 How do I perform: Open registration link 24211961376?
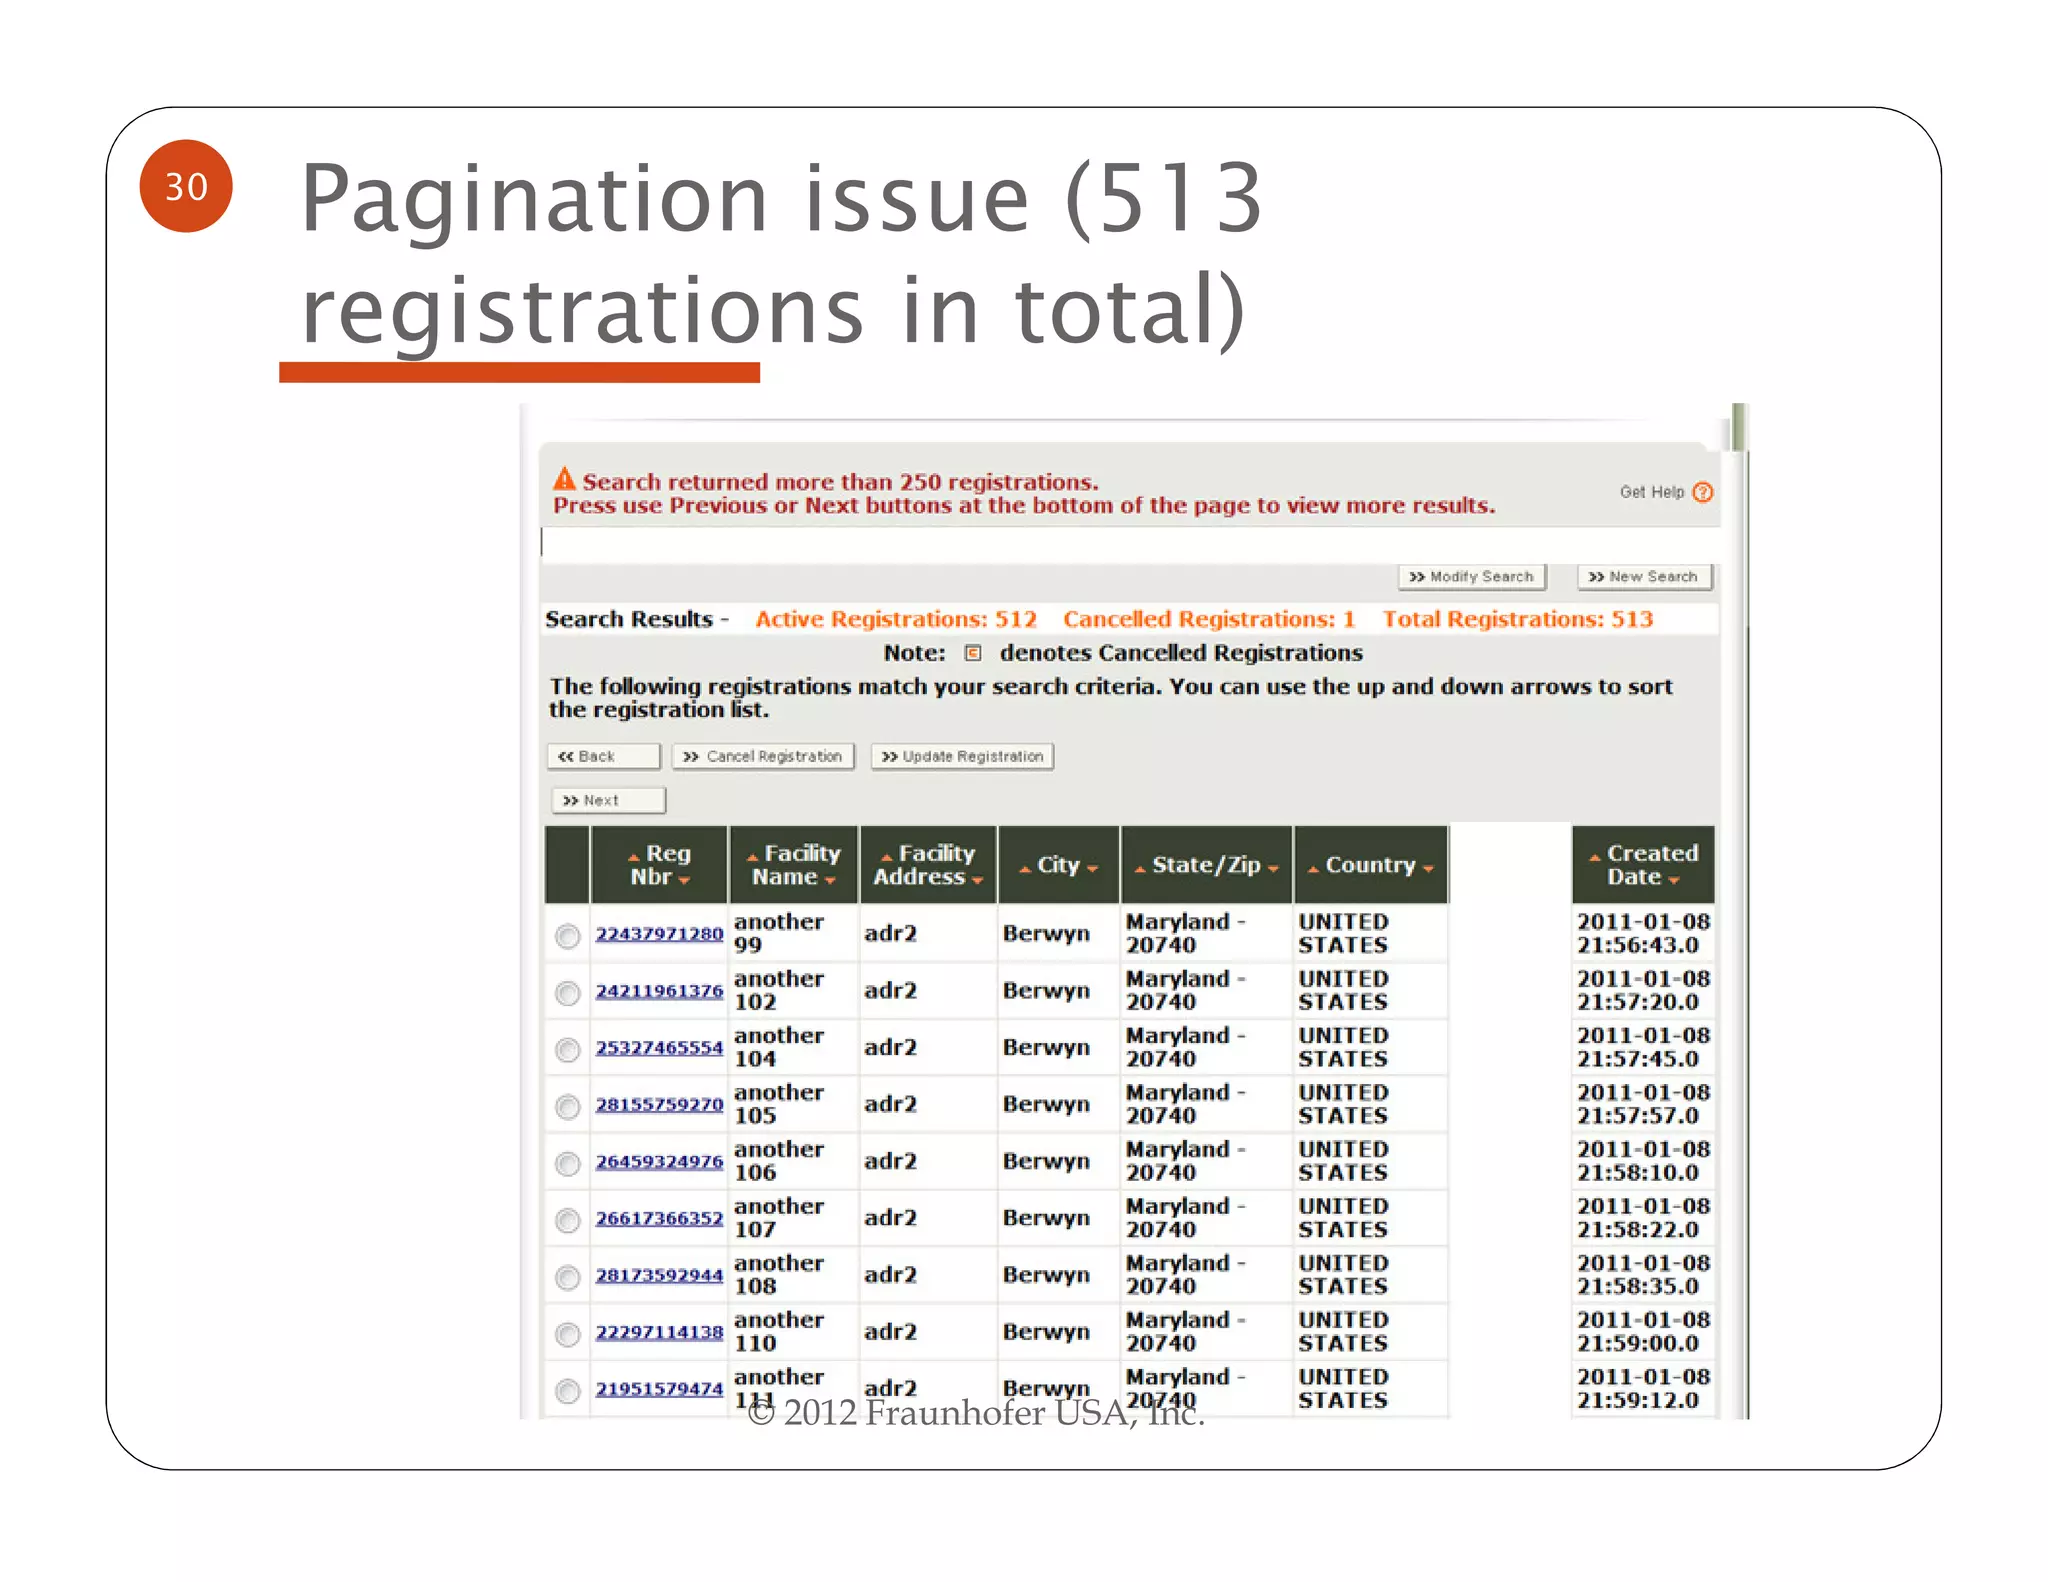(659, 991)
